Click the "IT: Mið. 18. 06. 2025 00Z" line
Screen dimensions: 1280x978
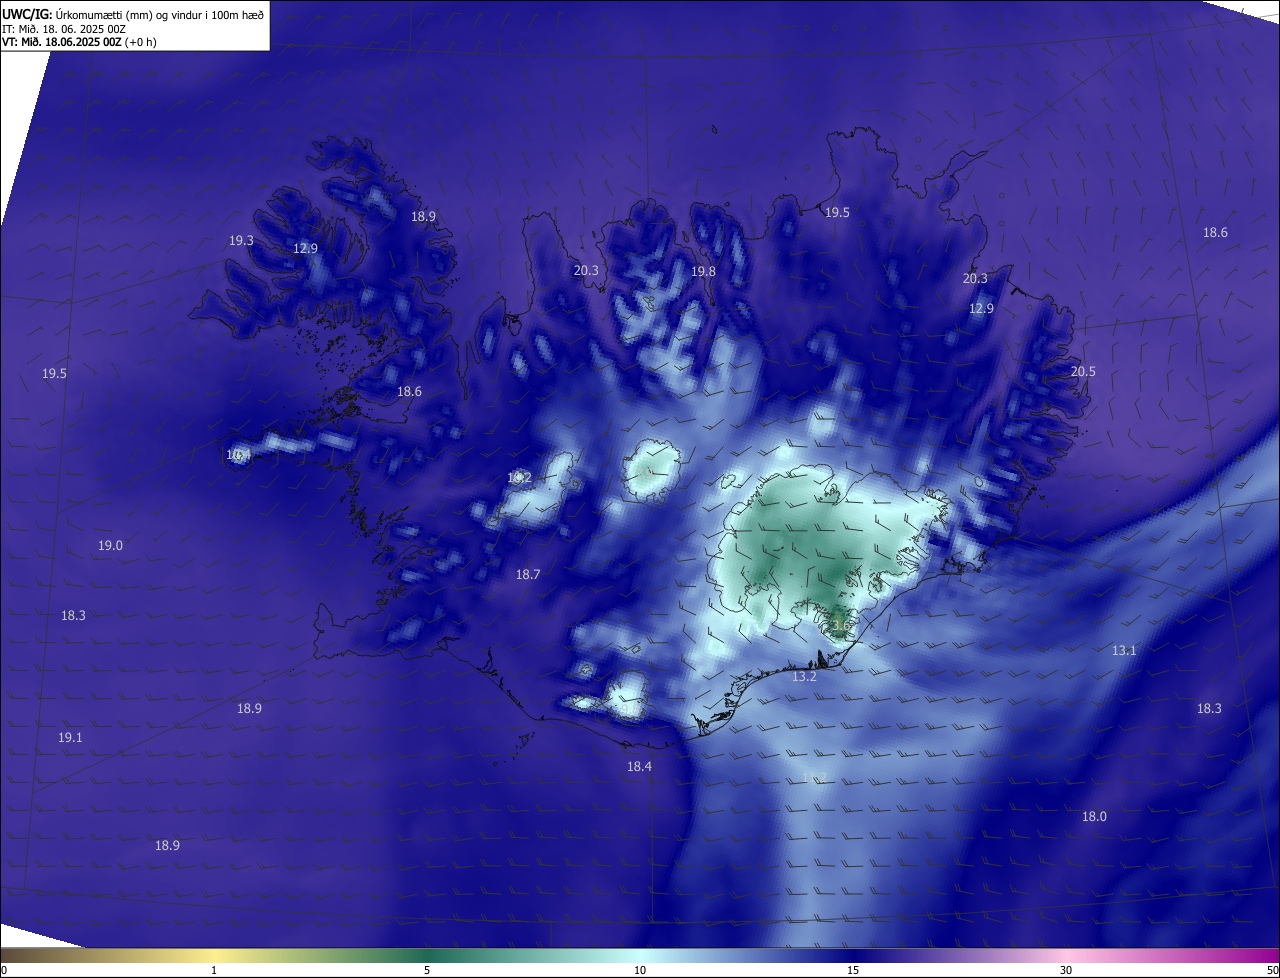[x=63, y=29]
